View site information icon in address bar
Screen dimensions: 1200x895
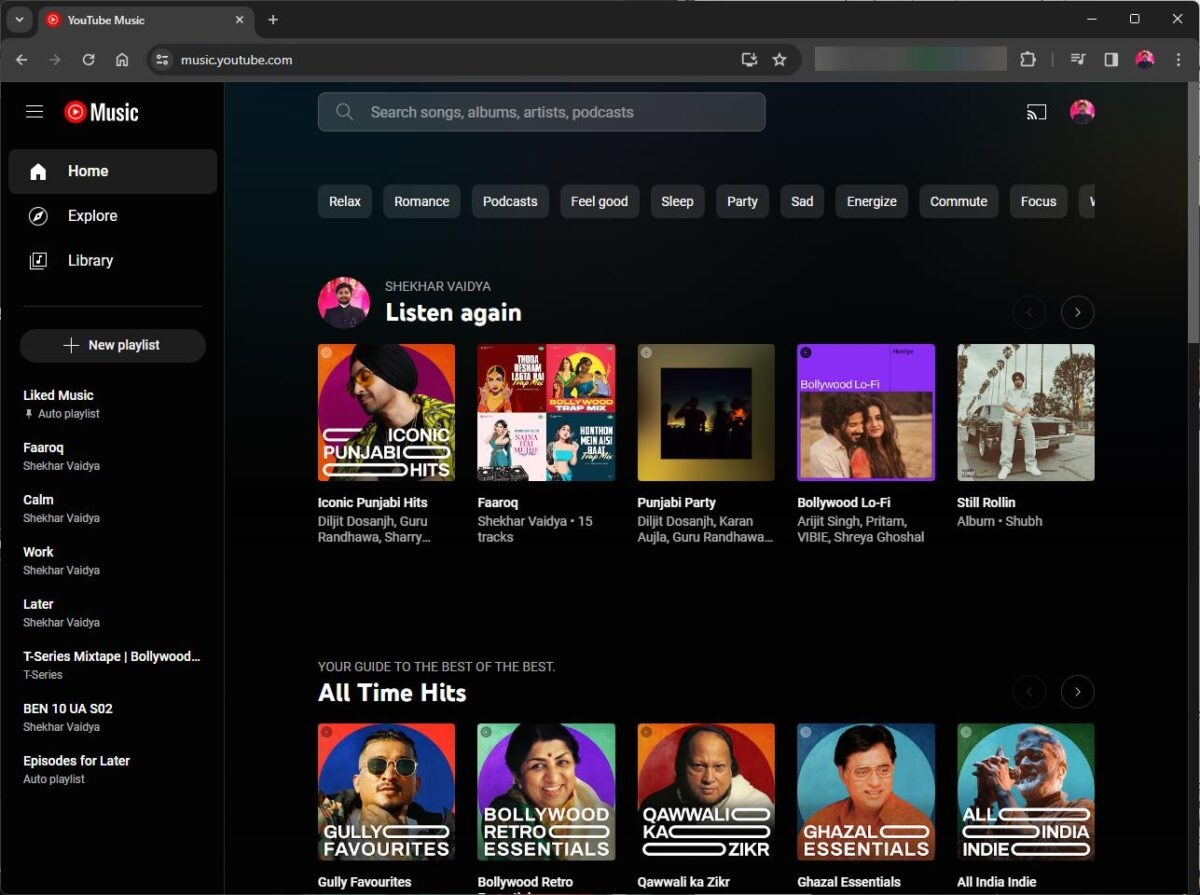point(164,60)
